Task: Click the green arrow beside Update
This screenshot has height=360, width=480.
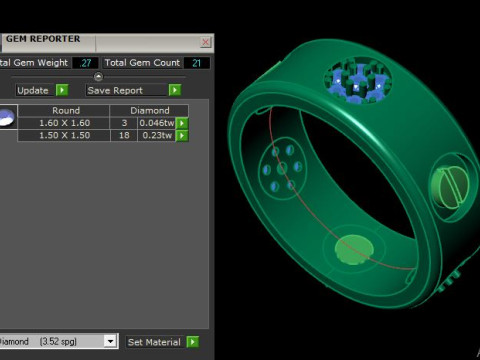Action: tap(62, 90)
